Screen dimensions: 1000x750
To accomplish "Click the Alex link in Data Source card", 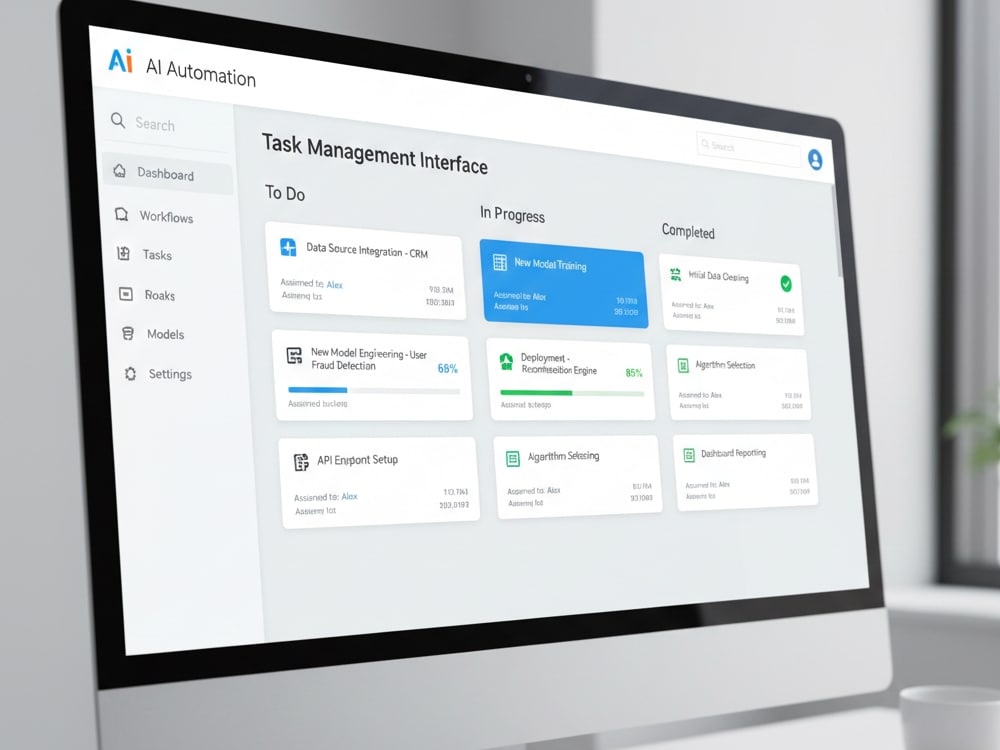I will tap(335, 284).
